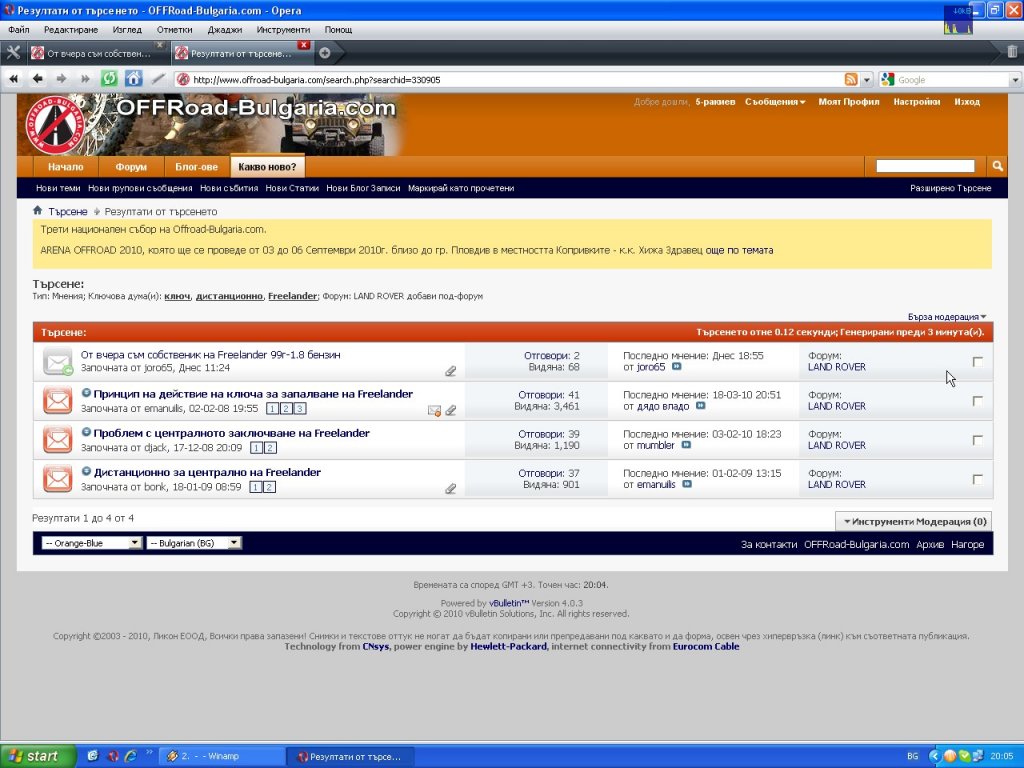Go to last post by mumbler icon

click(x=686, y=445)
